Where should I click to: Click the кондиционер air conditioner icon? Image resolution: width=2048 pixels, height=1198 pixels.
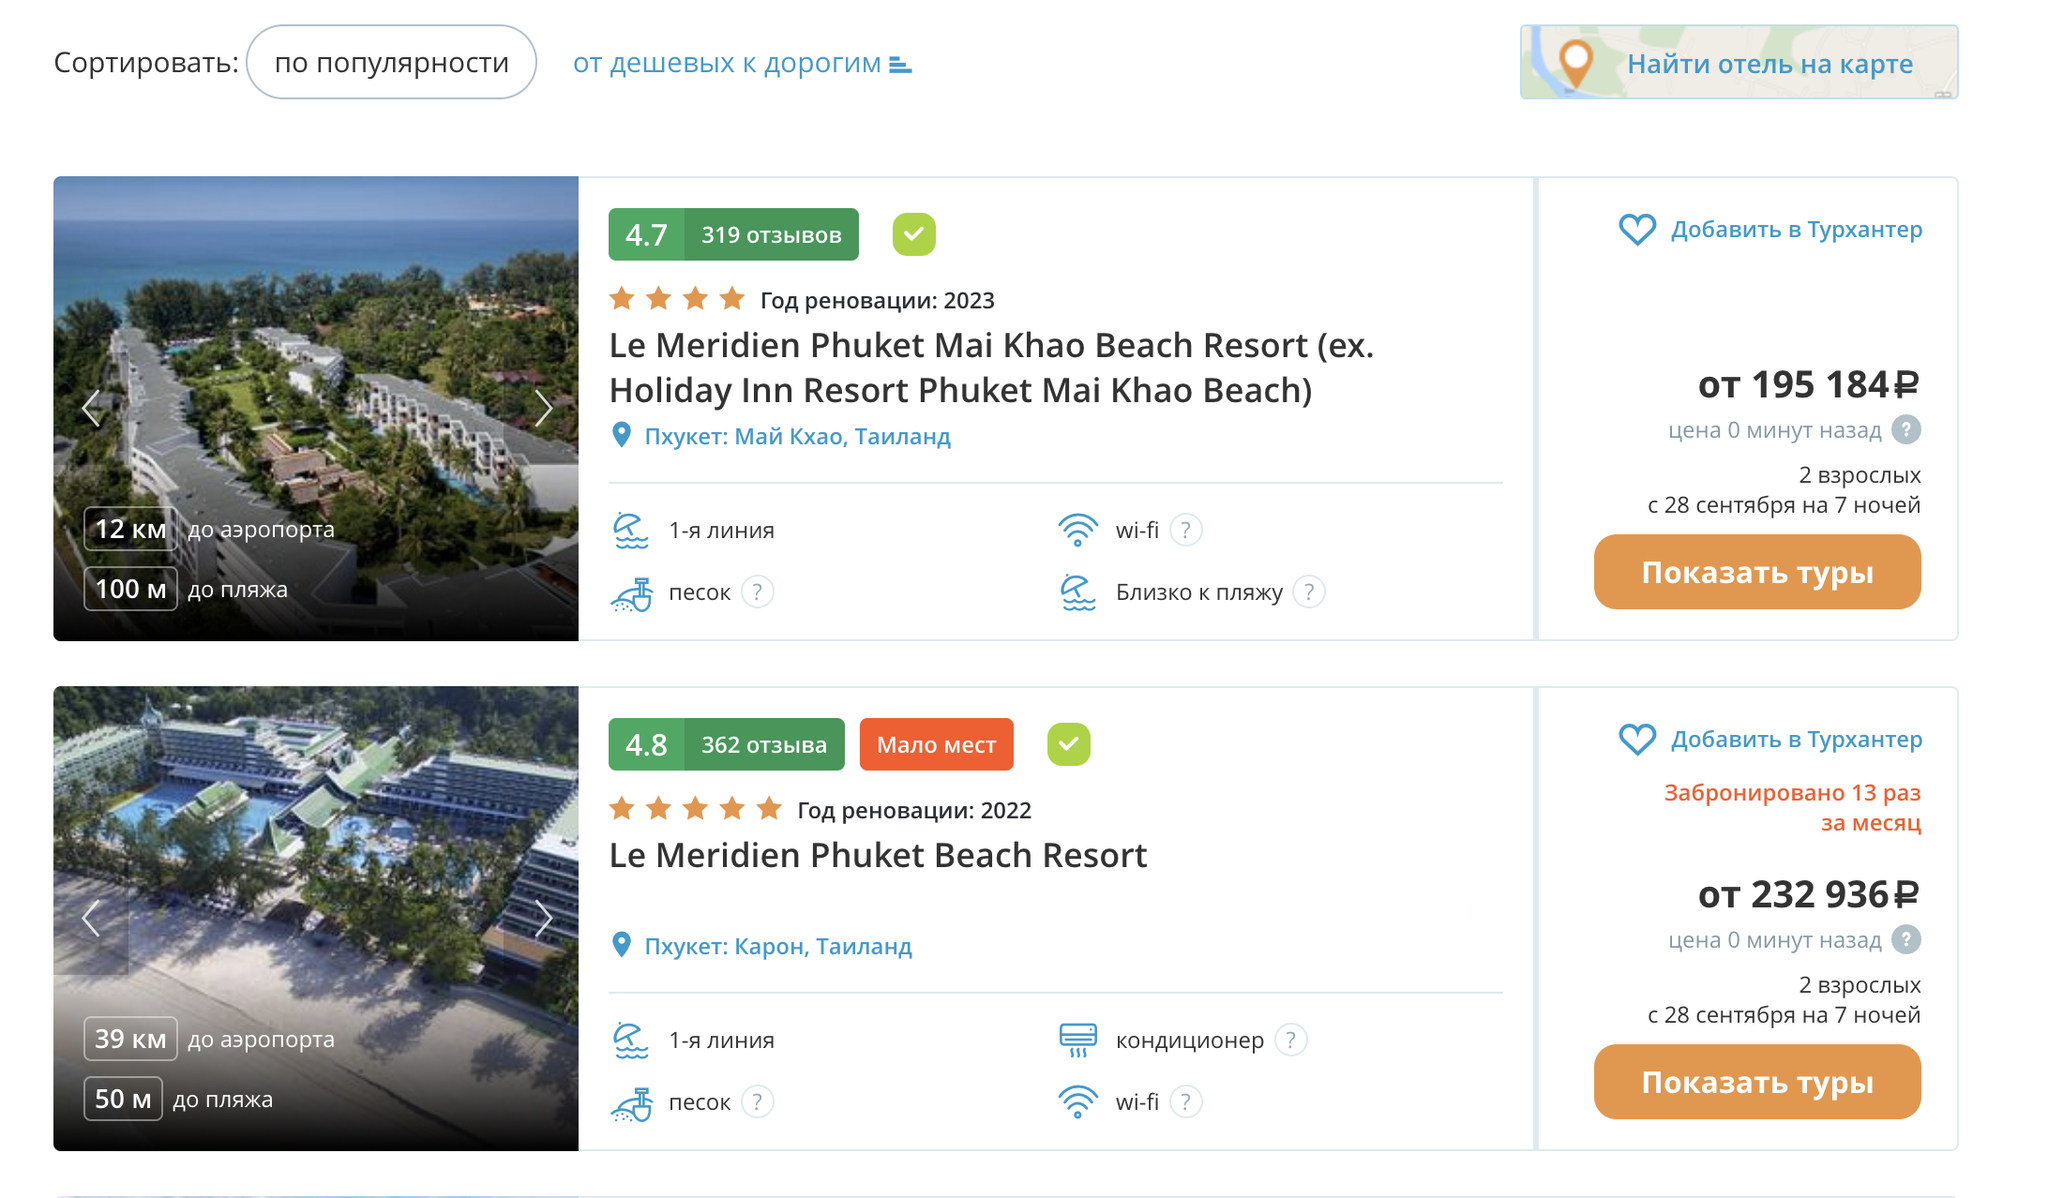[1078, 1040]
